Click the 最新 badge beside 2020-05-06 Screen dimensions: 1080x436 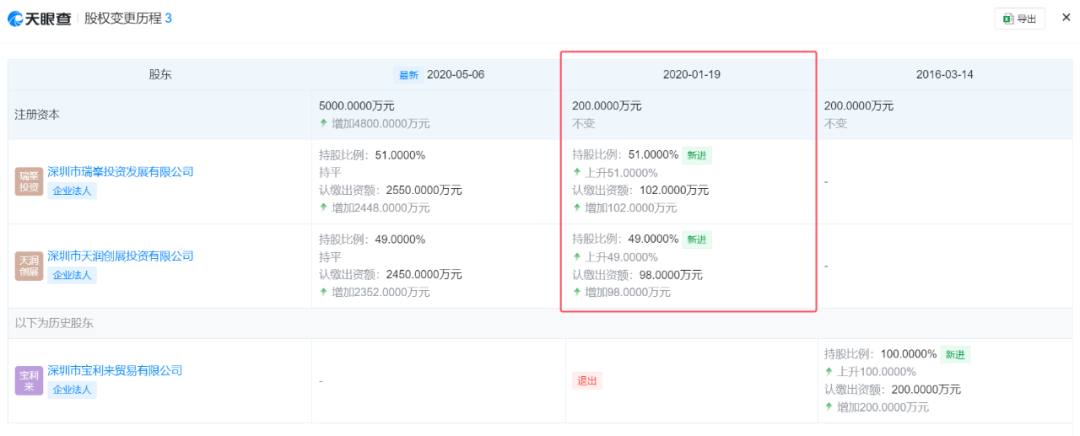(x=407, y=75)
